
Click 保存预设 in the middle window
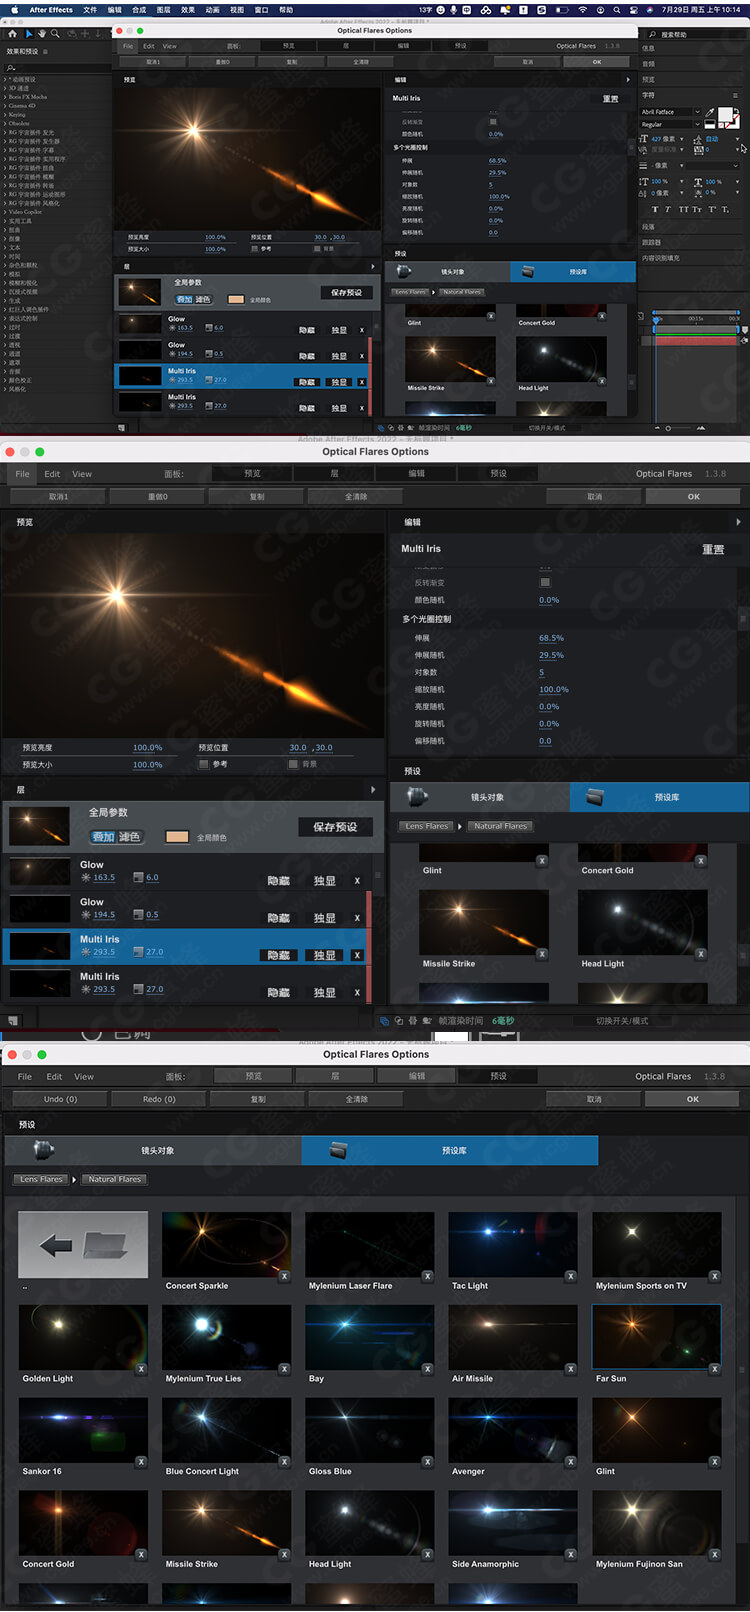335,827
